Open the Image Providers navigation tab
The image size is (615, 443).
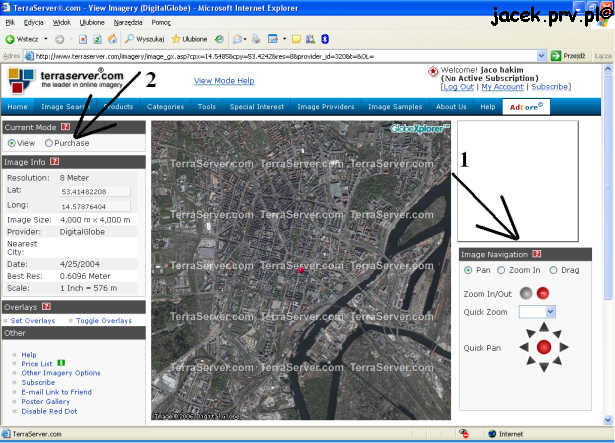pyautogui.click(x=326, y=107)
